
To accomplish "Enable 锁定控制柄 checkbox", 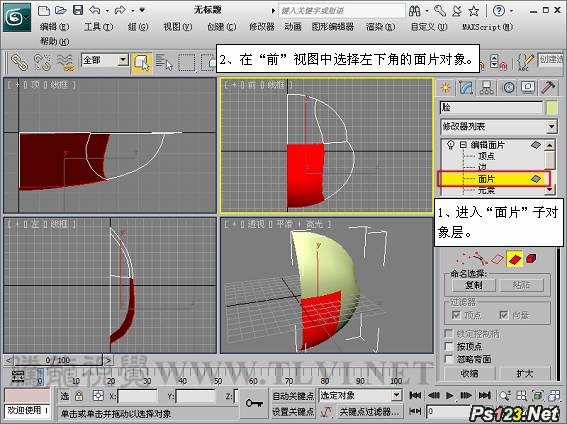I will tap(449, 333).
